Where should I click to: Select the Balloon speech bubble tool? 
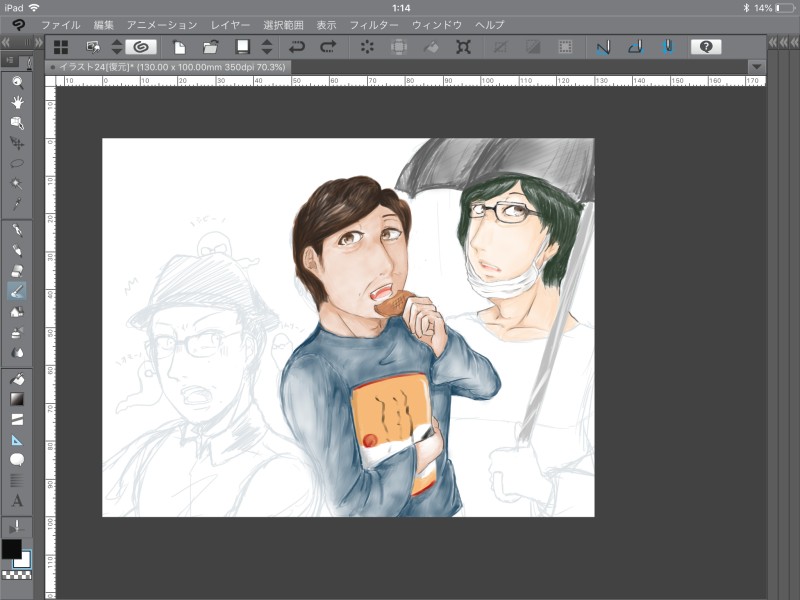[x=17, y=460]
